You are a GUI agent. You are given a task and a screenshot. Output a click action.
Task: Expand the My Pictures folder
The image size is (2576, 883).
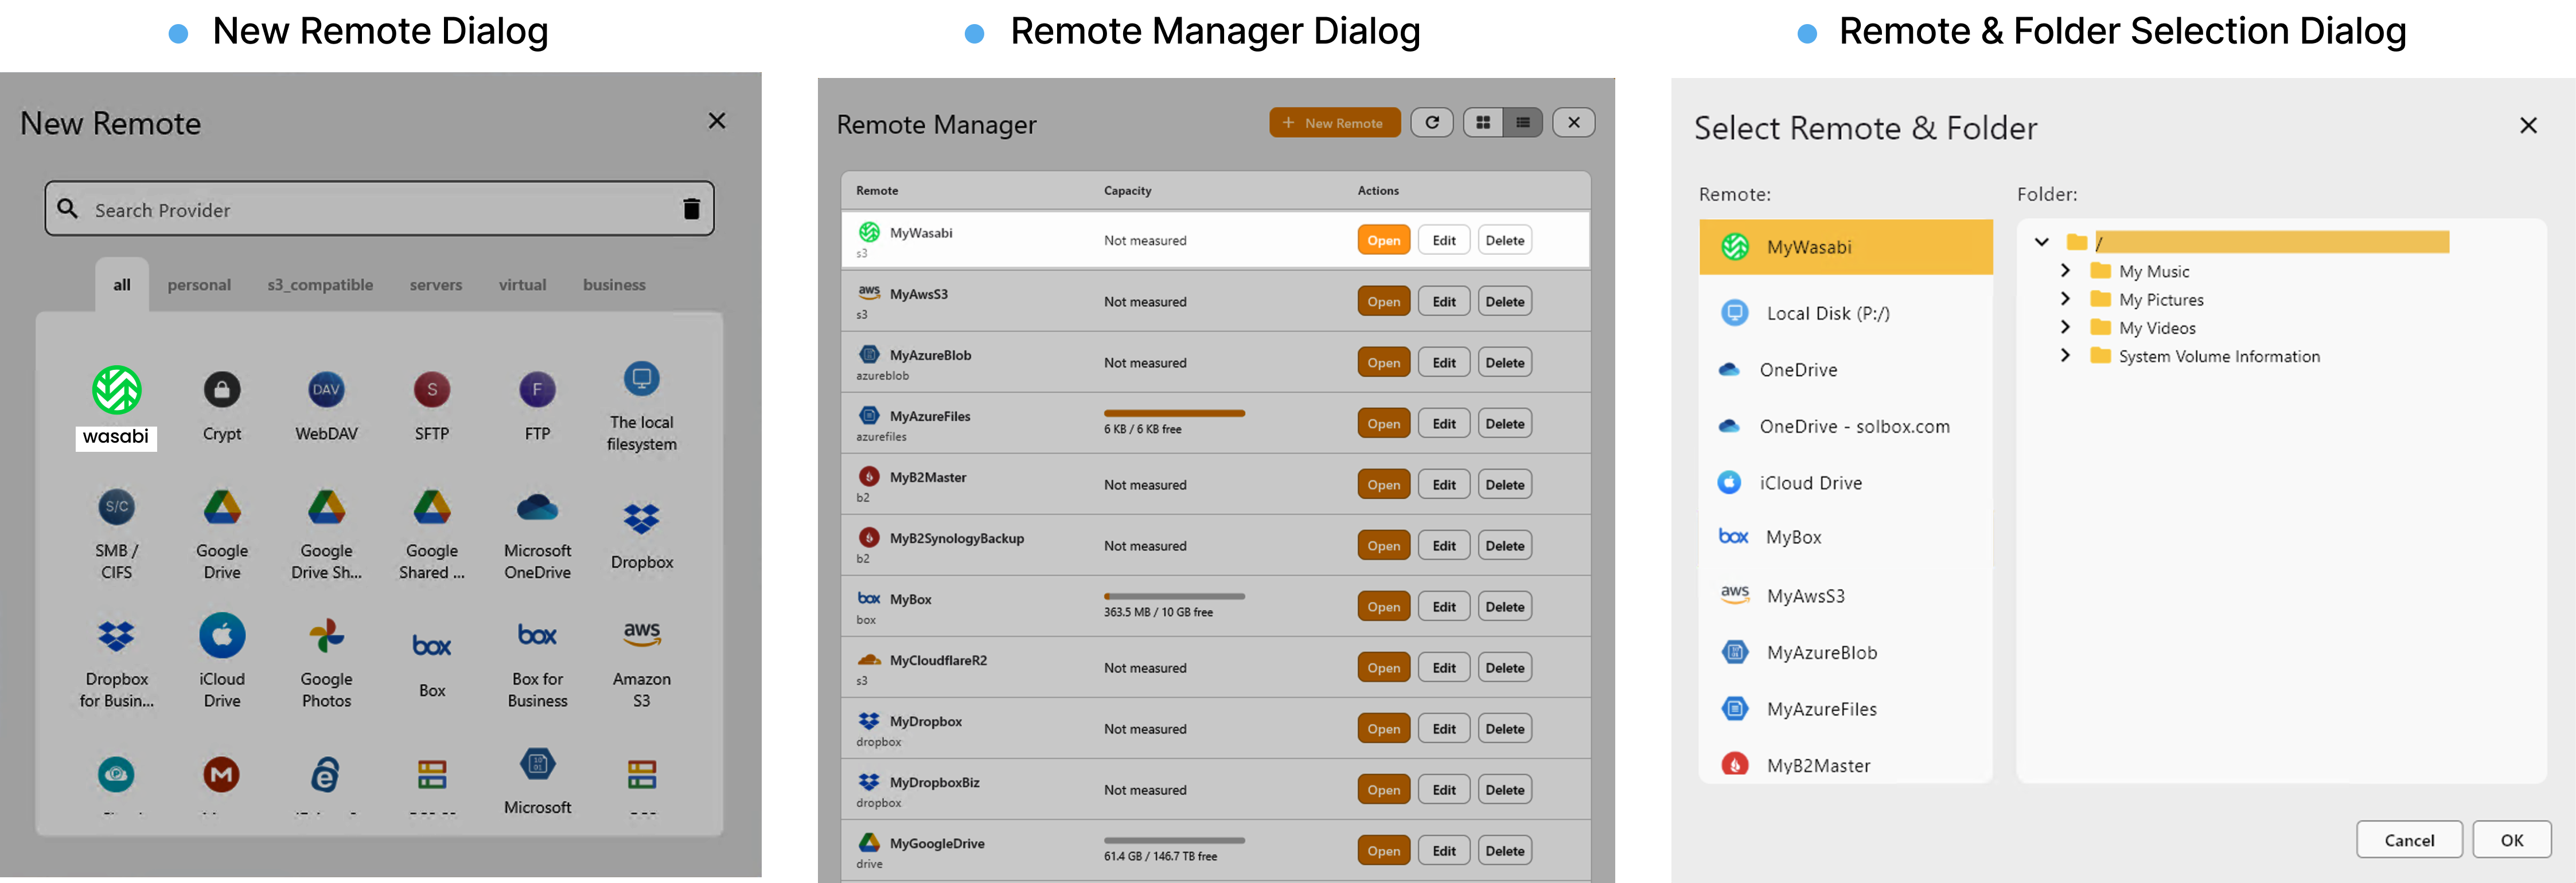click(x=2066, y=298)
